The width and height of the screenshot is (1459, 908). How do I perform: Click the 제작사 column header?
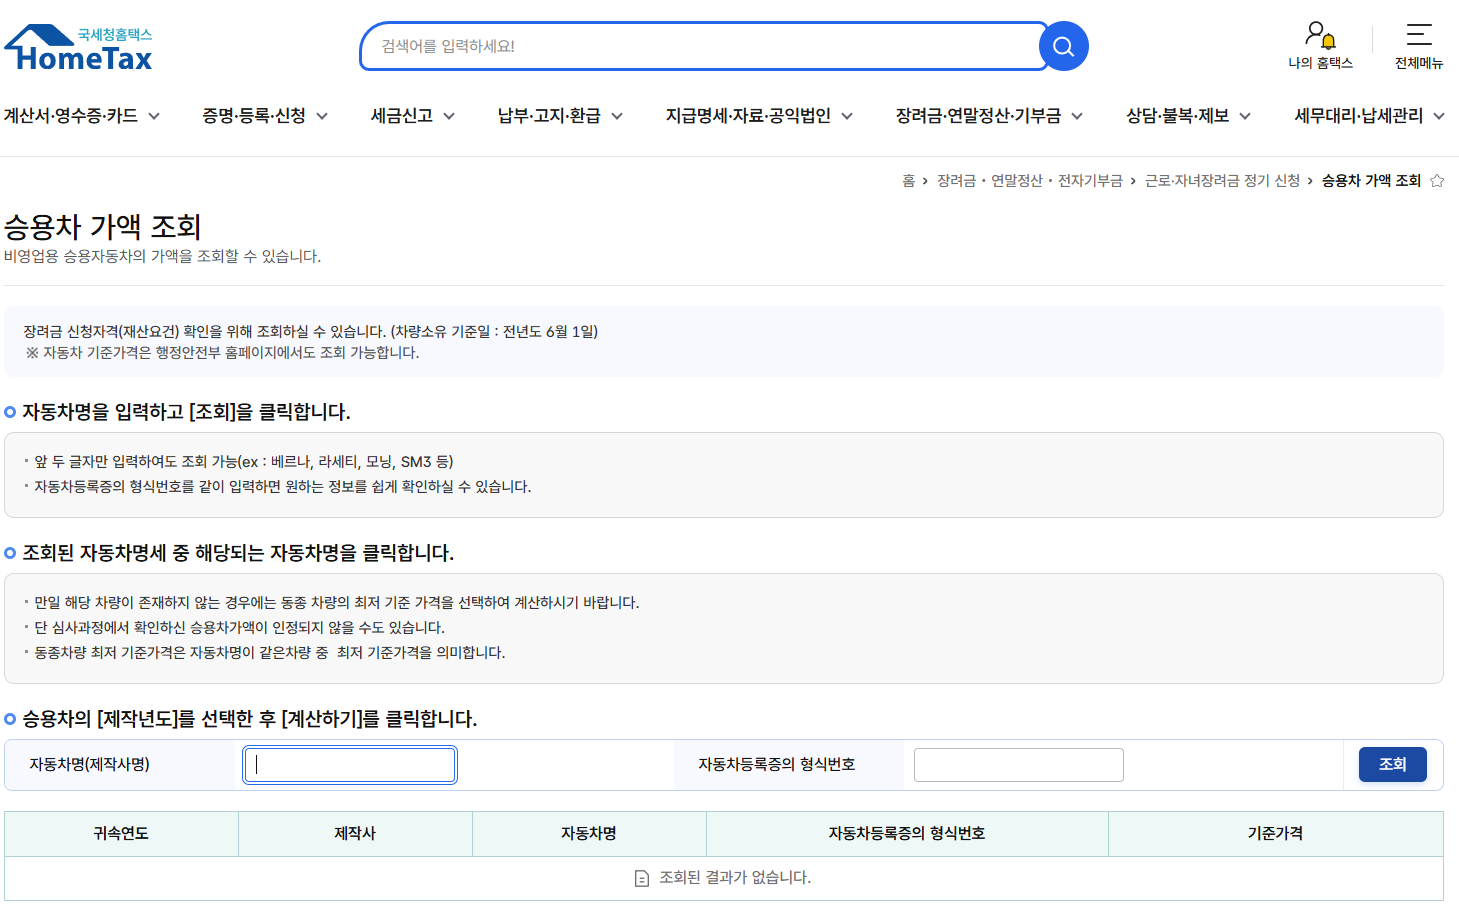(x=355, y=834)
